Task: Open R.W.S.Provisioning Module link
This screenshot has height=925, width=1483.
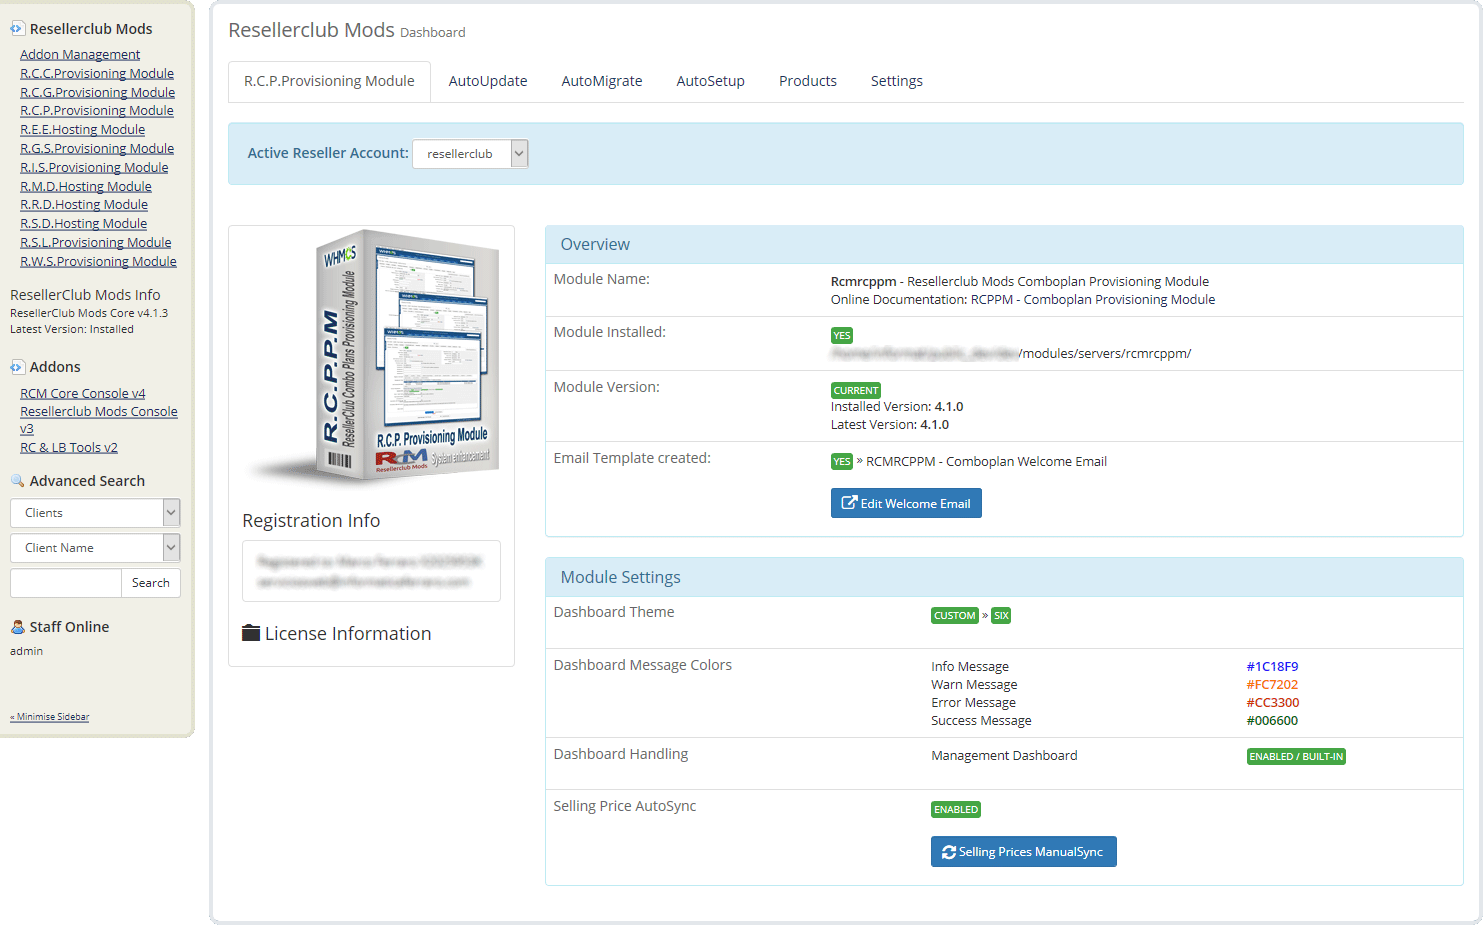Action: click(98, 262)
